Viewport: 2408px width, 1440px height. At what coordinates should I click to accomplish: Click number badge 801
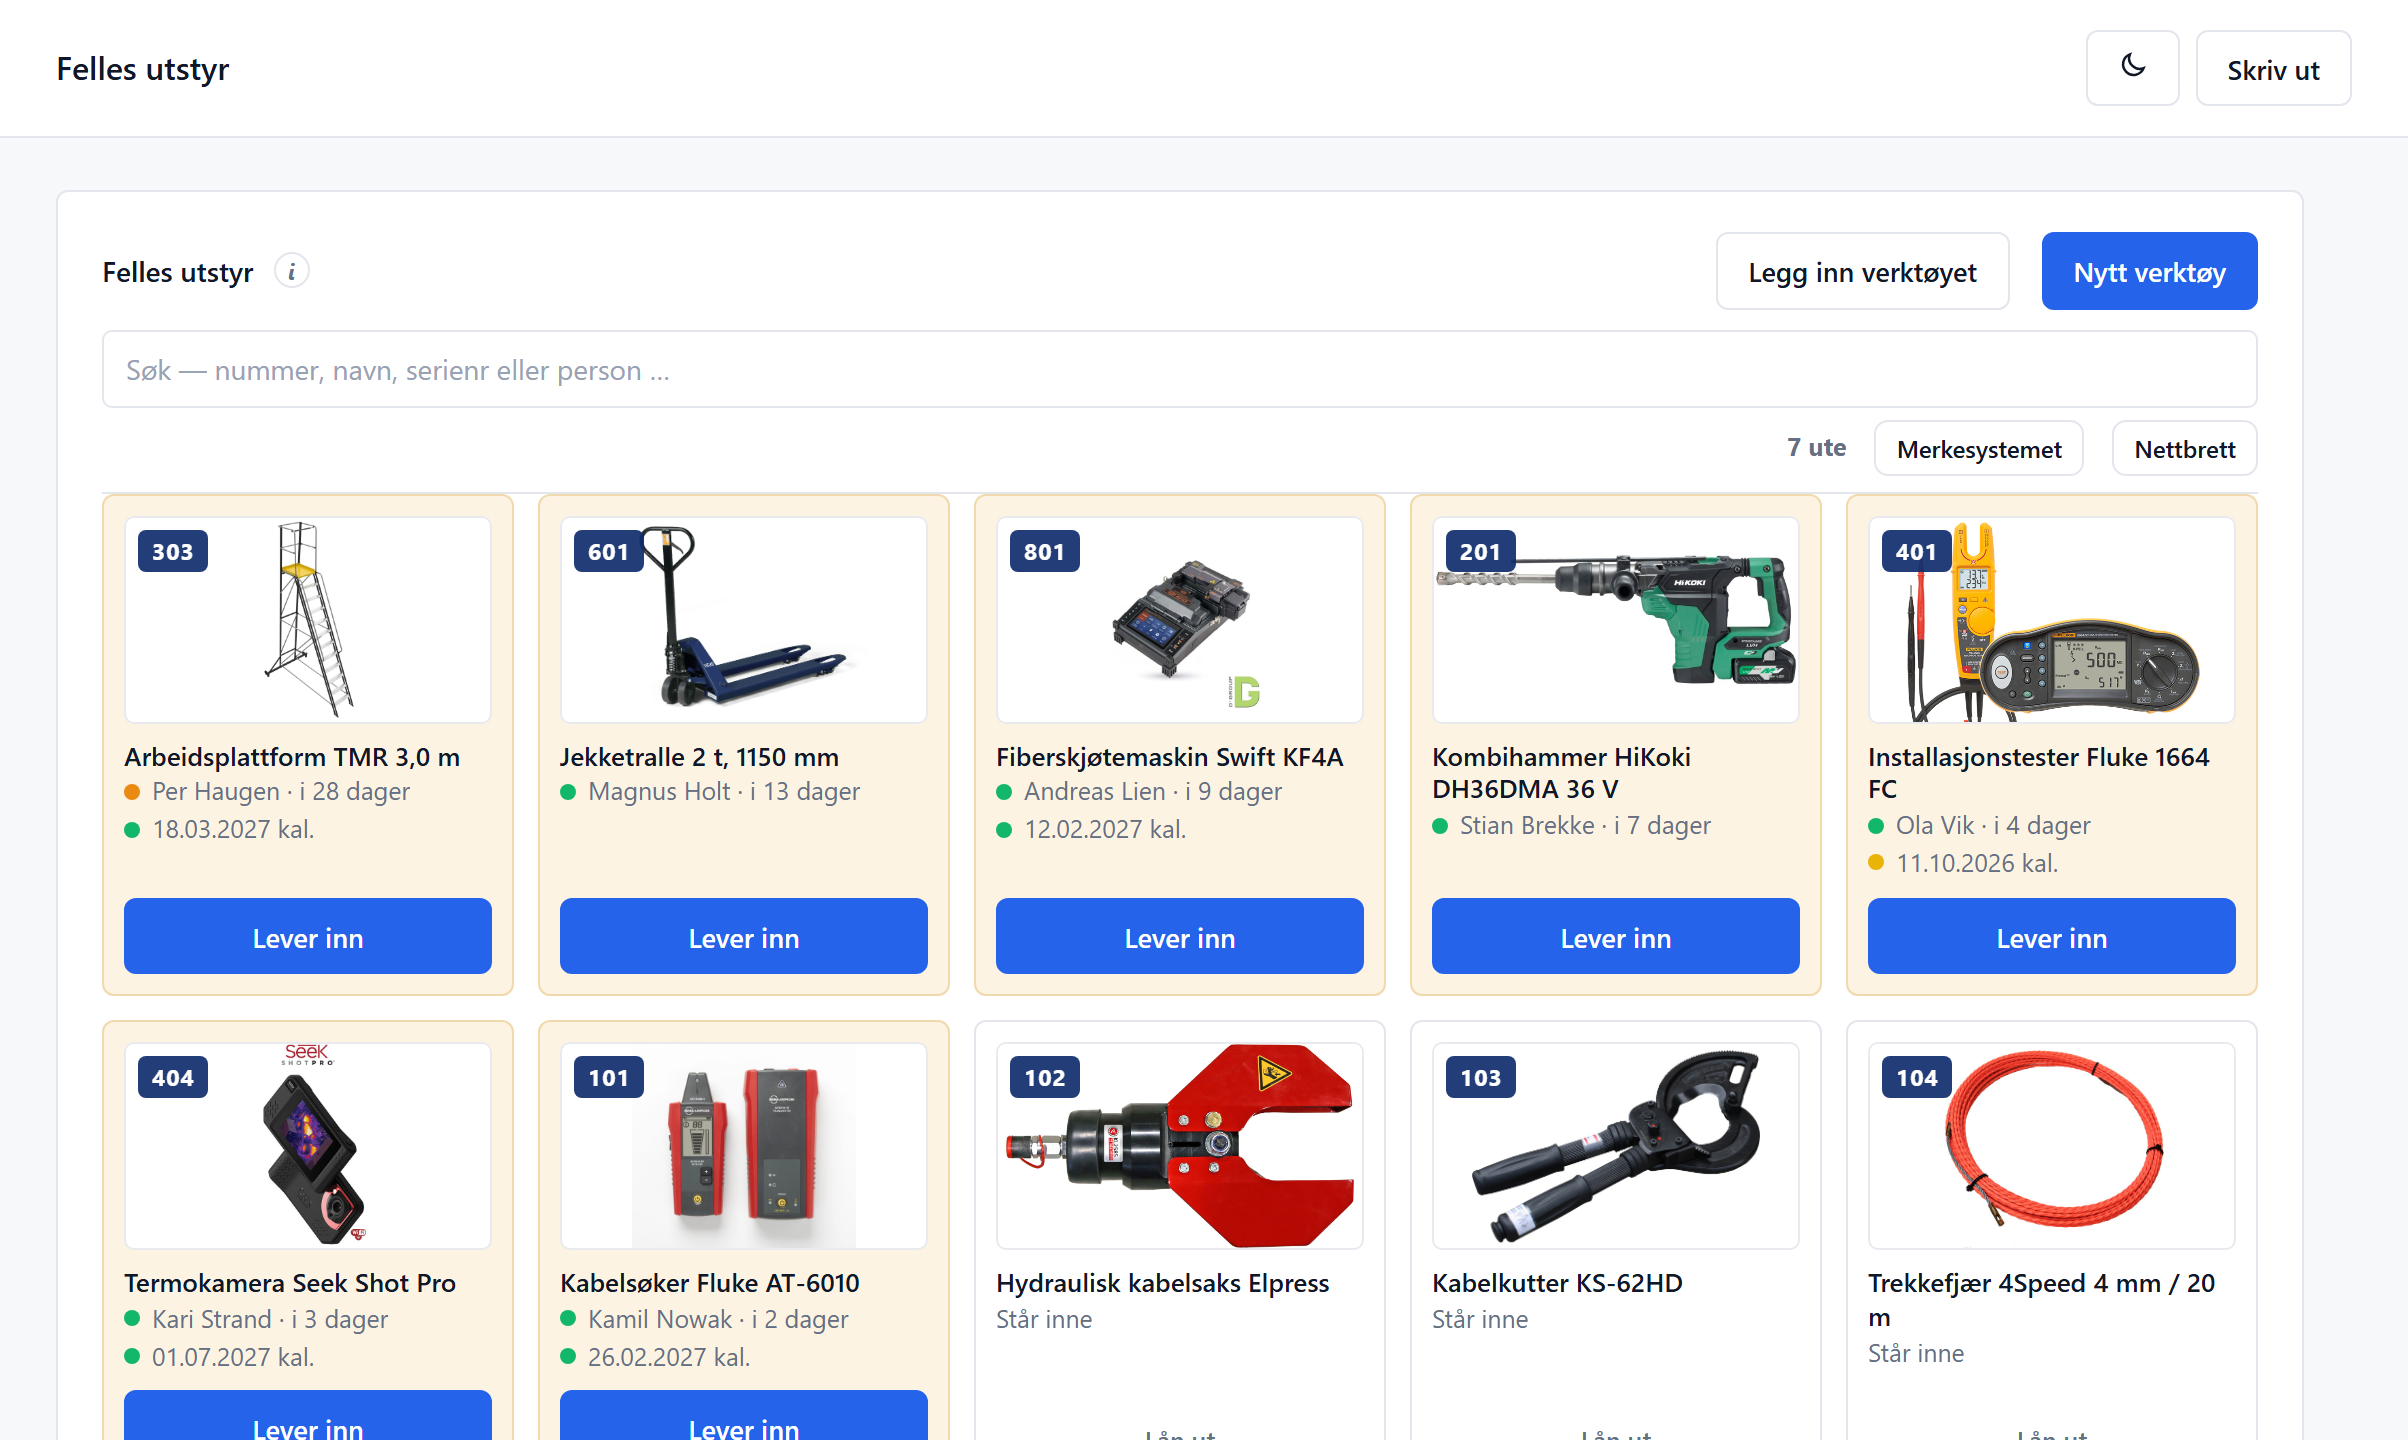coord(1045,551)
